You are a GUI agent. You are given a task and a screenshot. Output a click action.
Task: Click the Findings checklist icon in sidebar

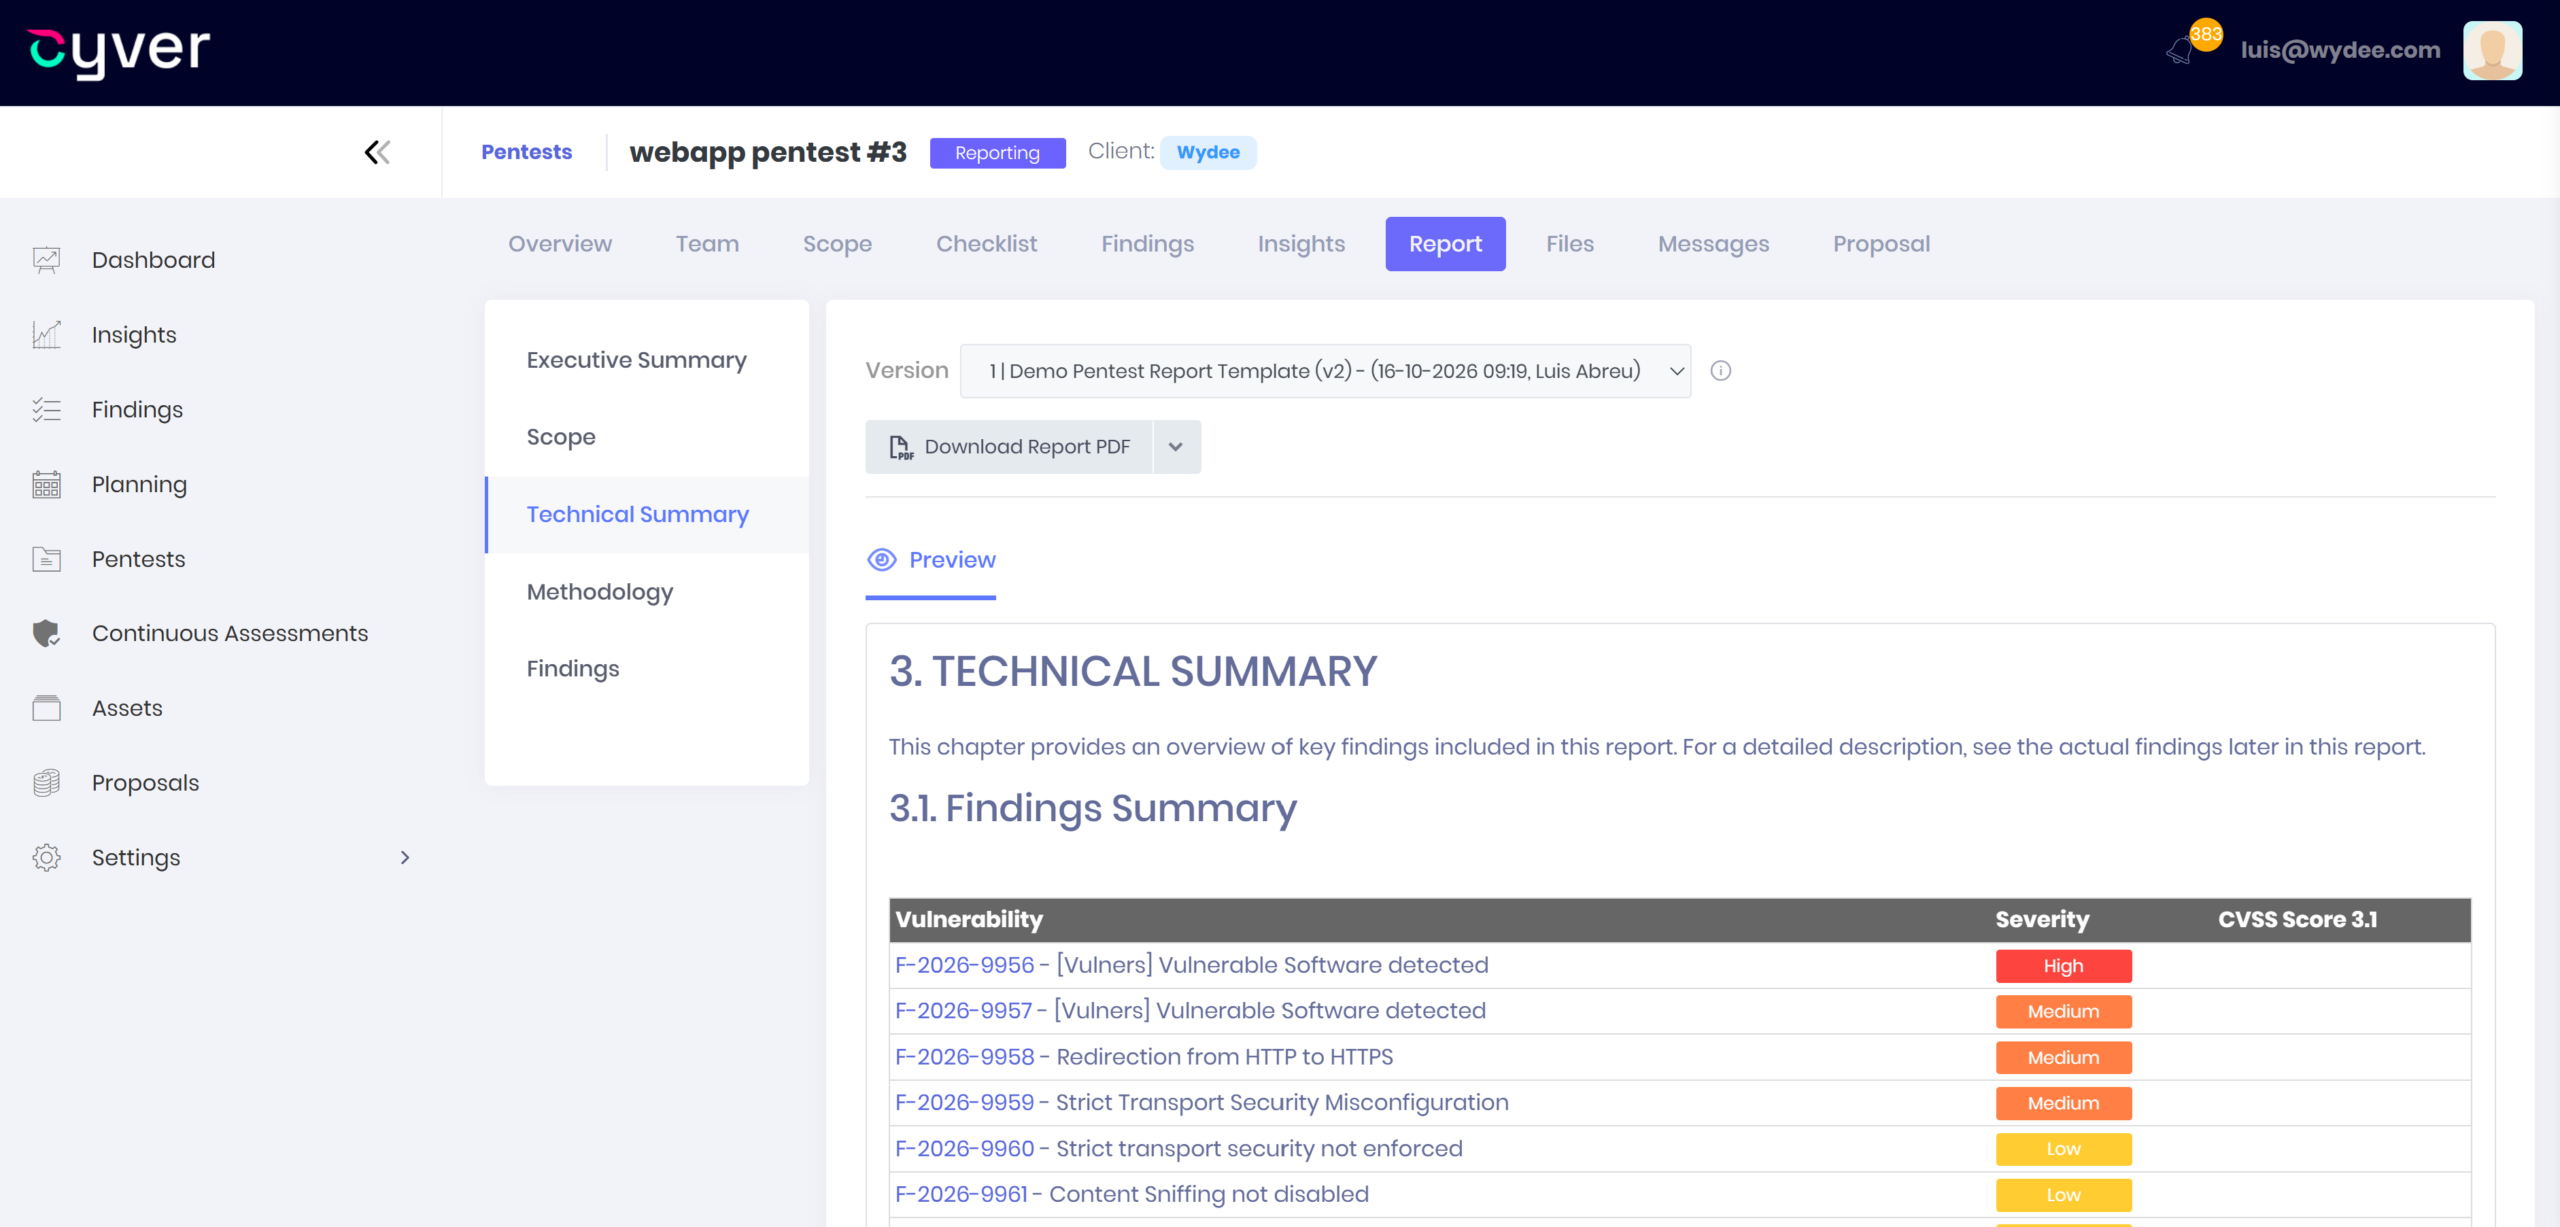point(46,410)
